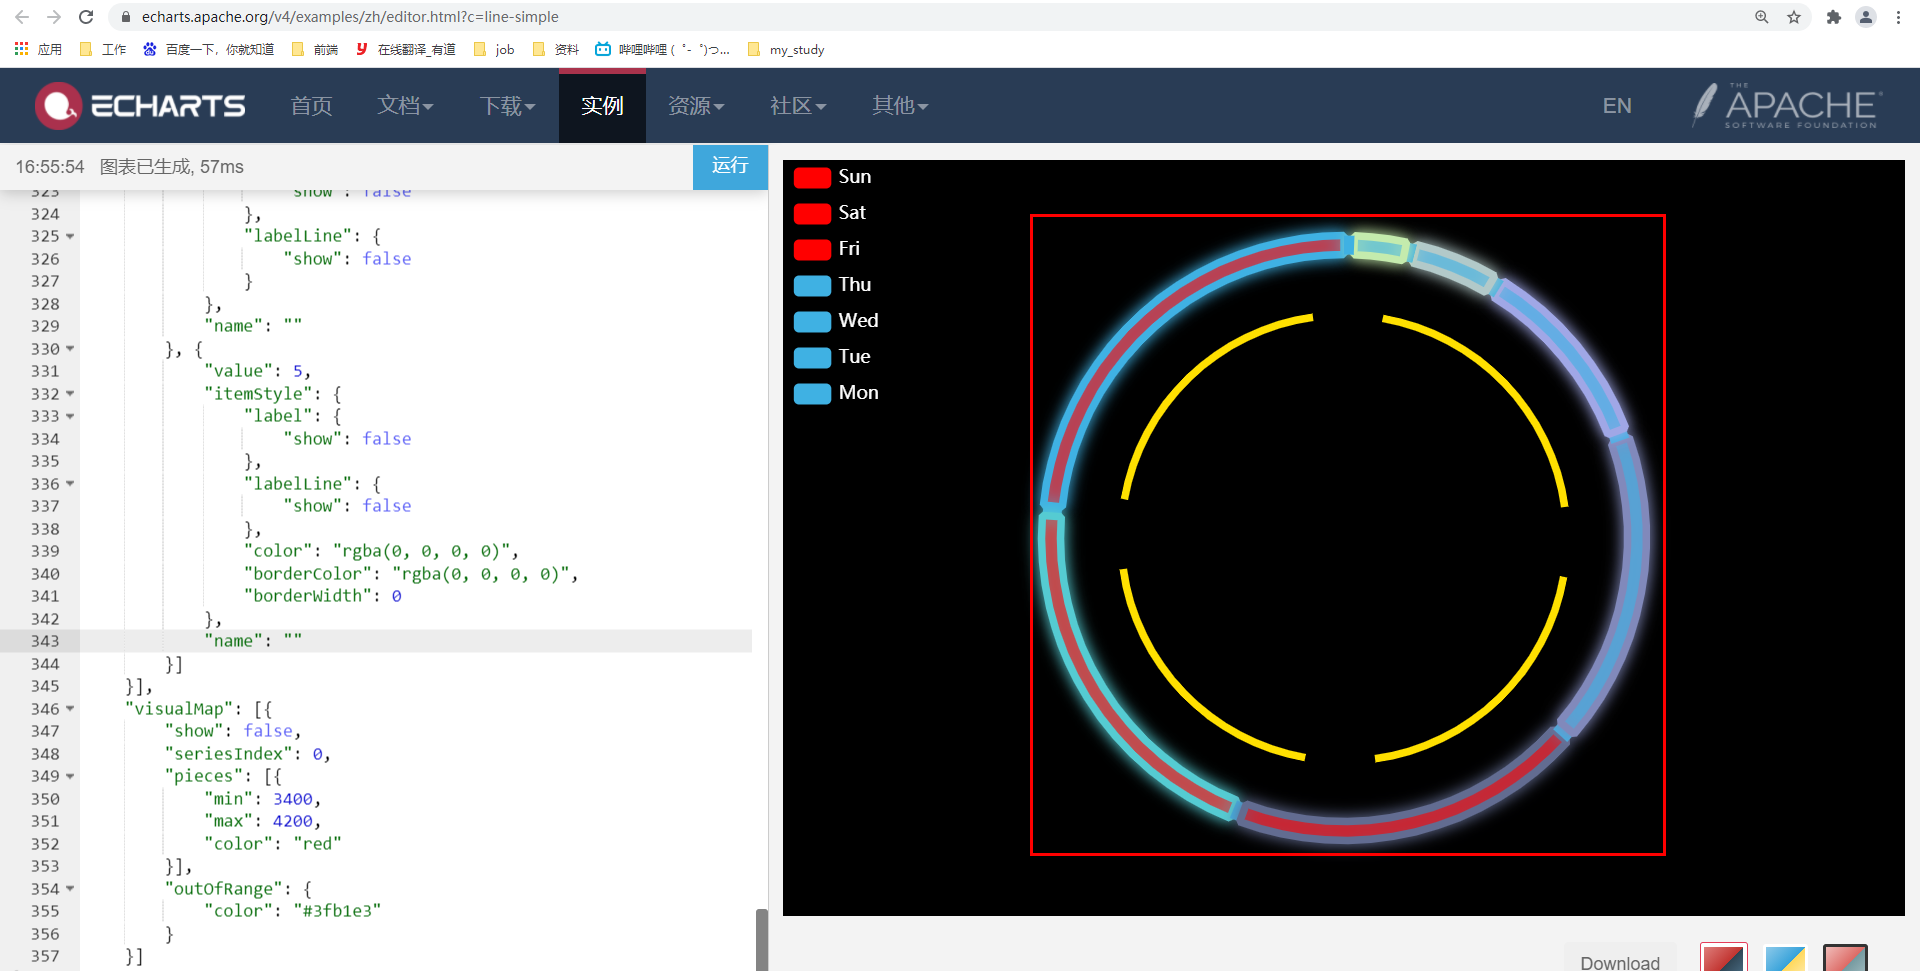Open the zoom magnifier icon in address bar
Screen dimensions: 1920x971
tap(1762, 17)
